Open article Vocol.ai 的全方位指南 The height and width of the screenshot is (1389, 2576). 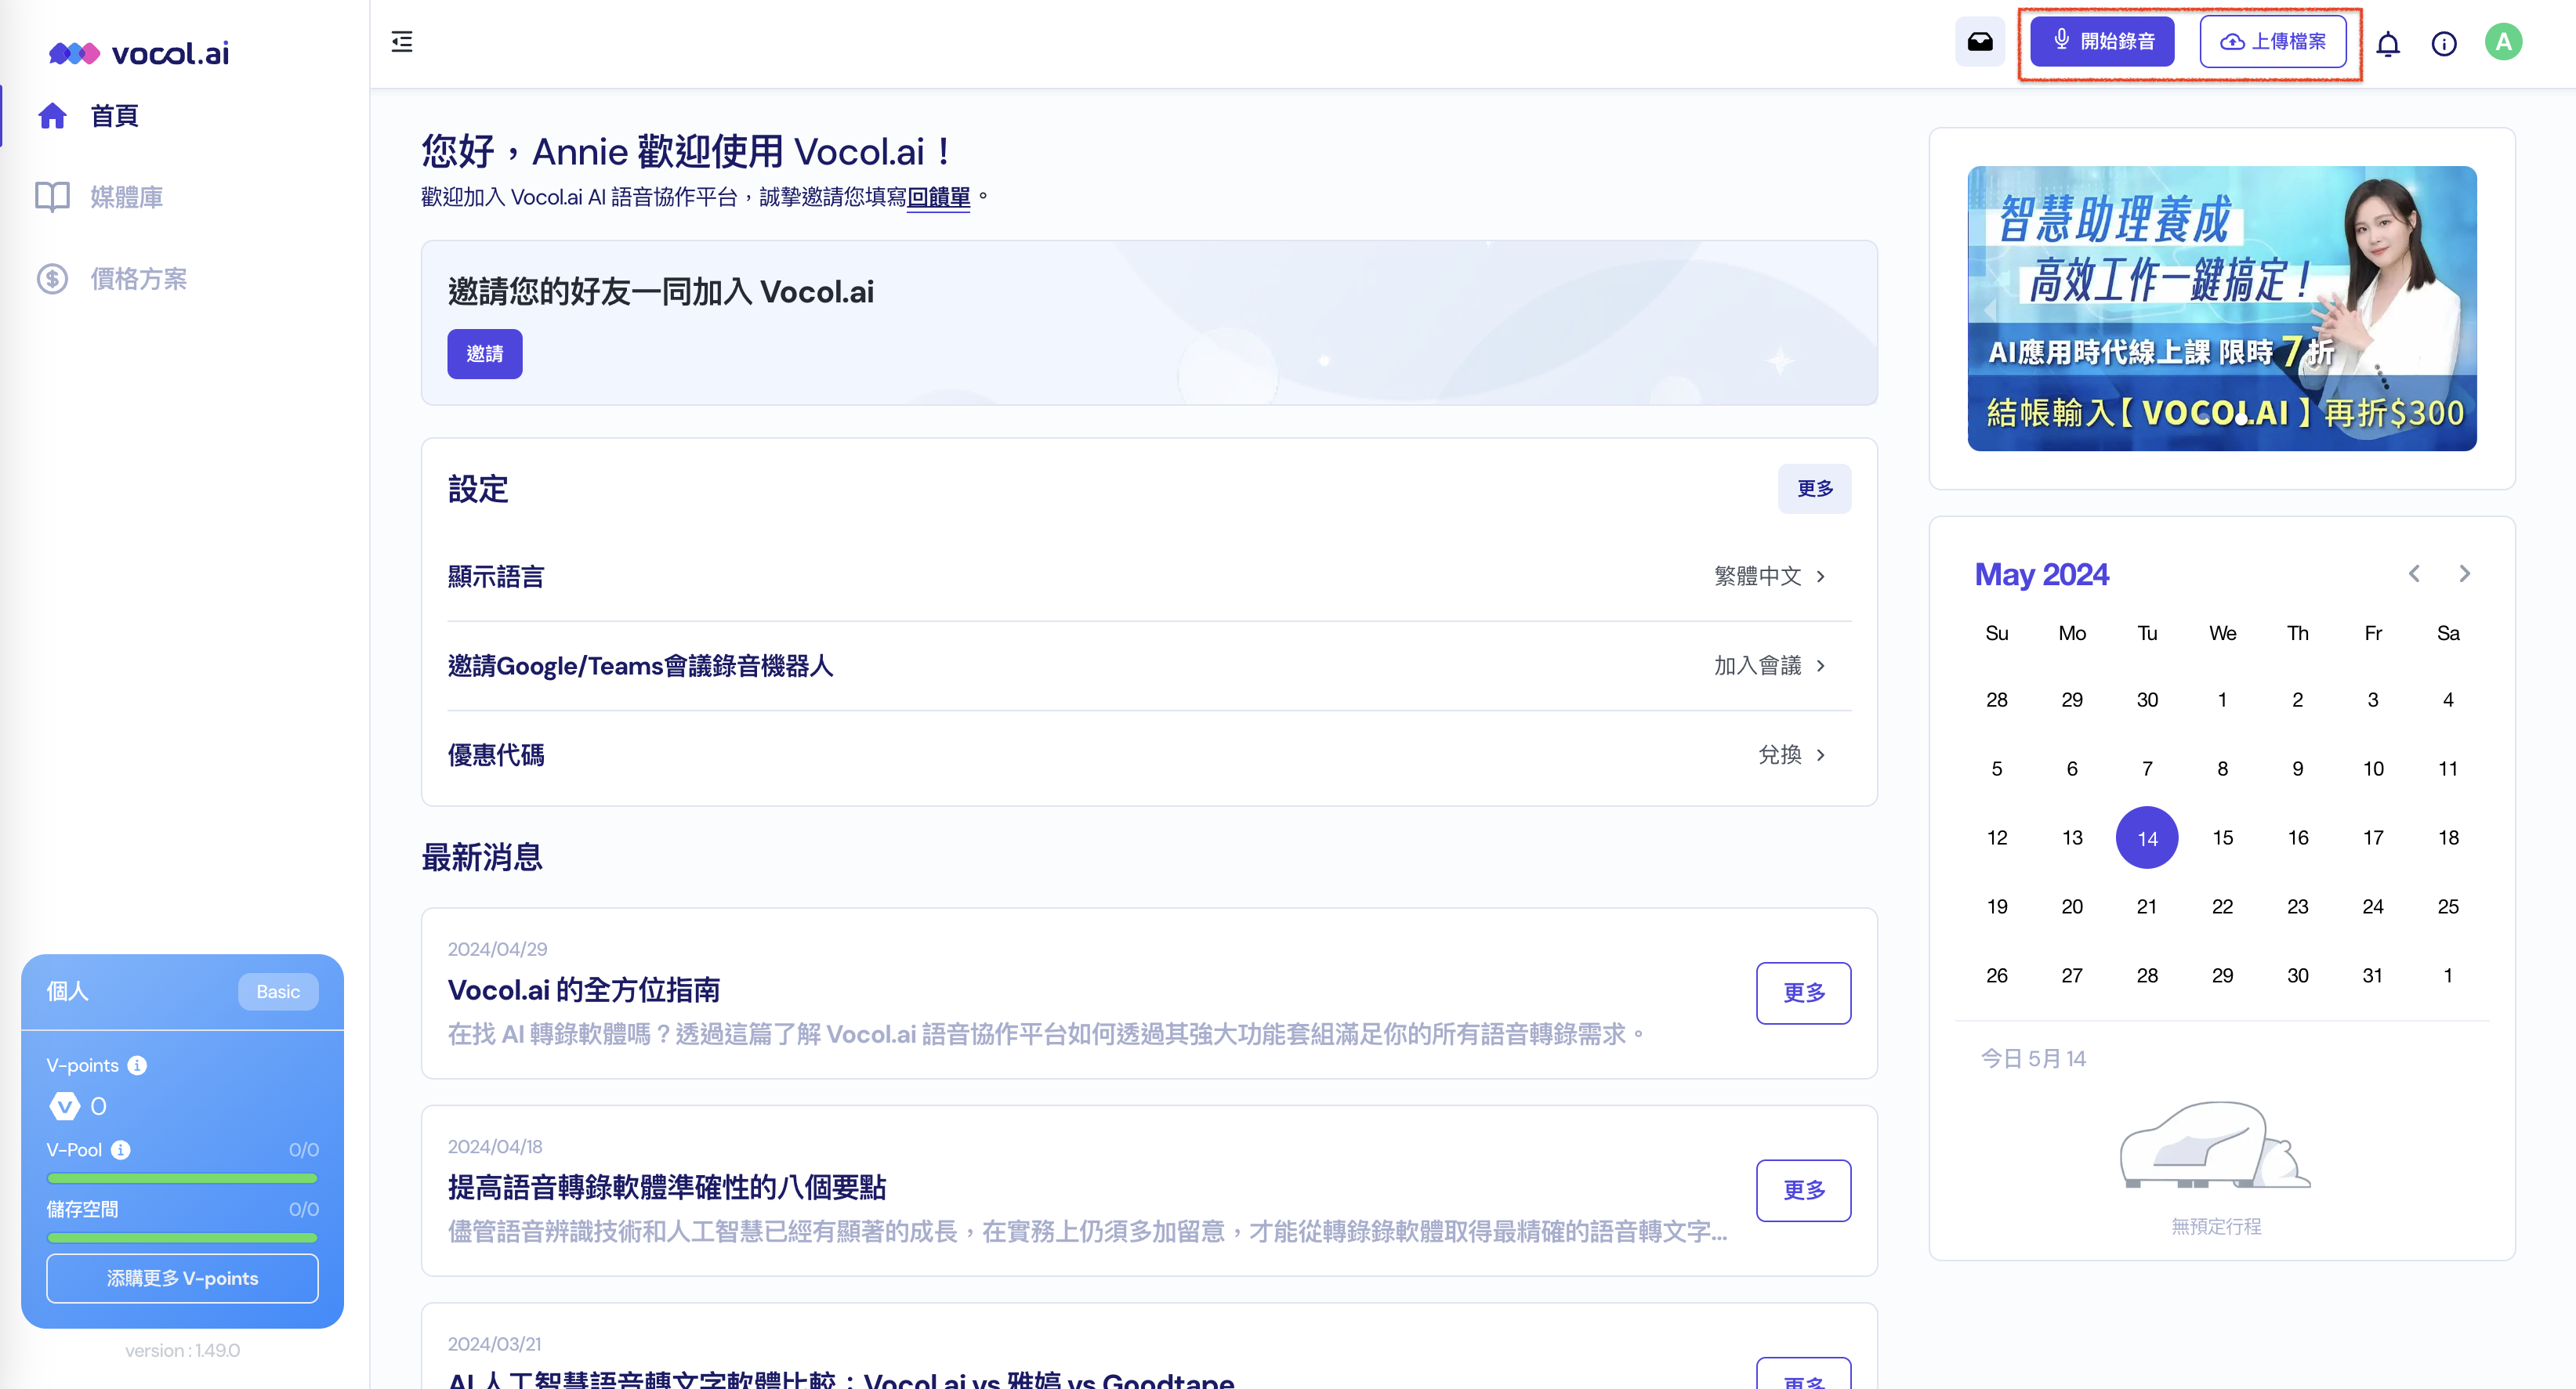coord(584,990)
